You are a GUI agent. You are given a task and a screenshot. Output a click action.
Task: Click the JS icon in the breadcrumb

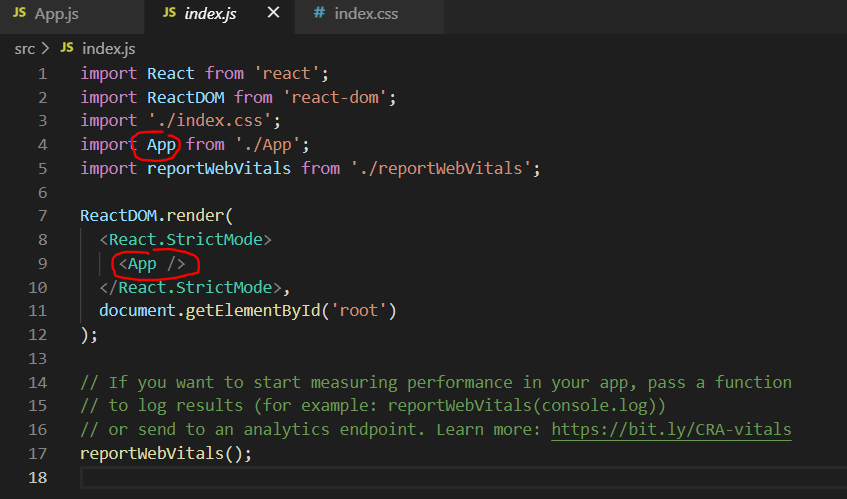click(67, 48)
